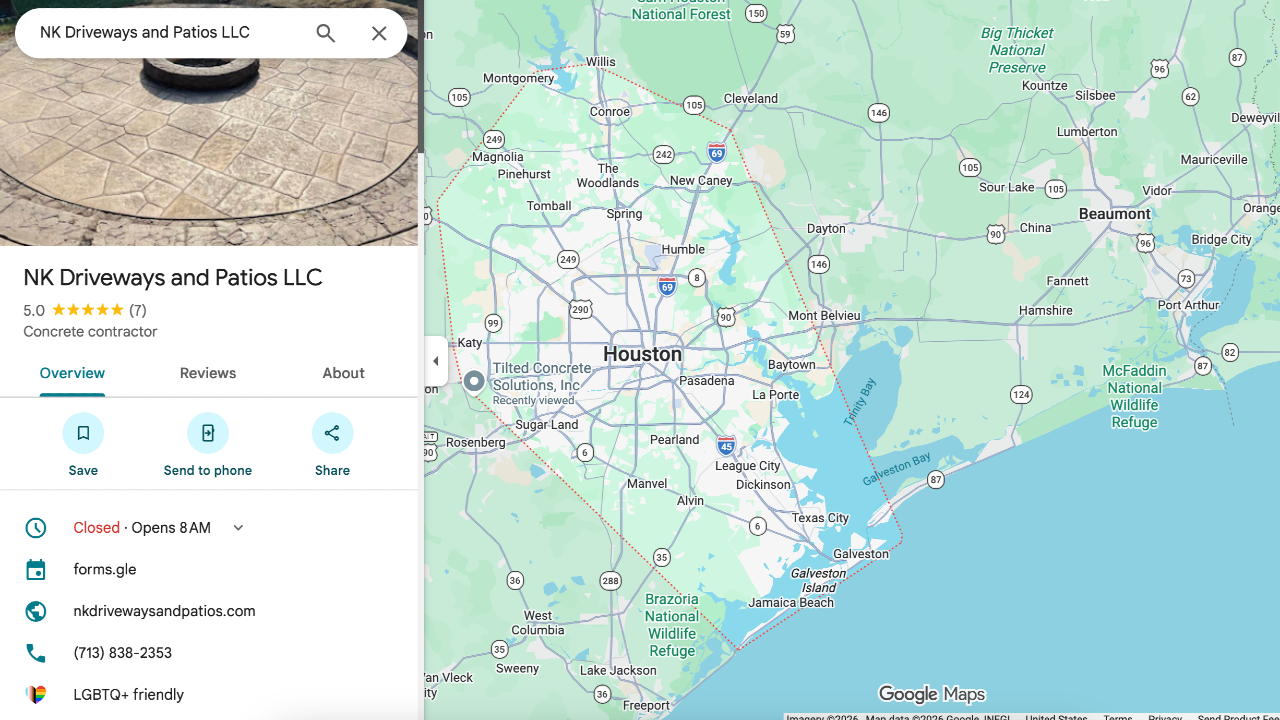Switch to the Overview tab
Screen dimensions: 1280x720
coord(72,373)
